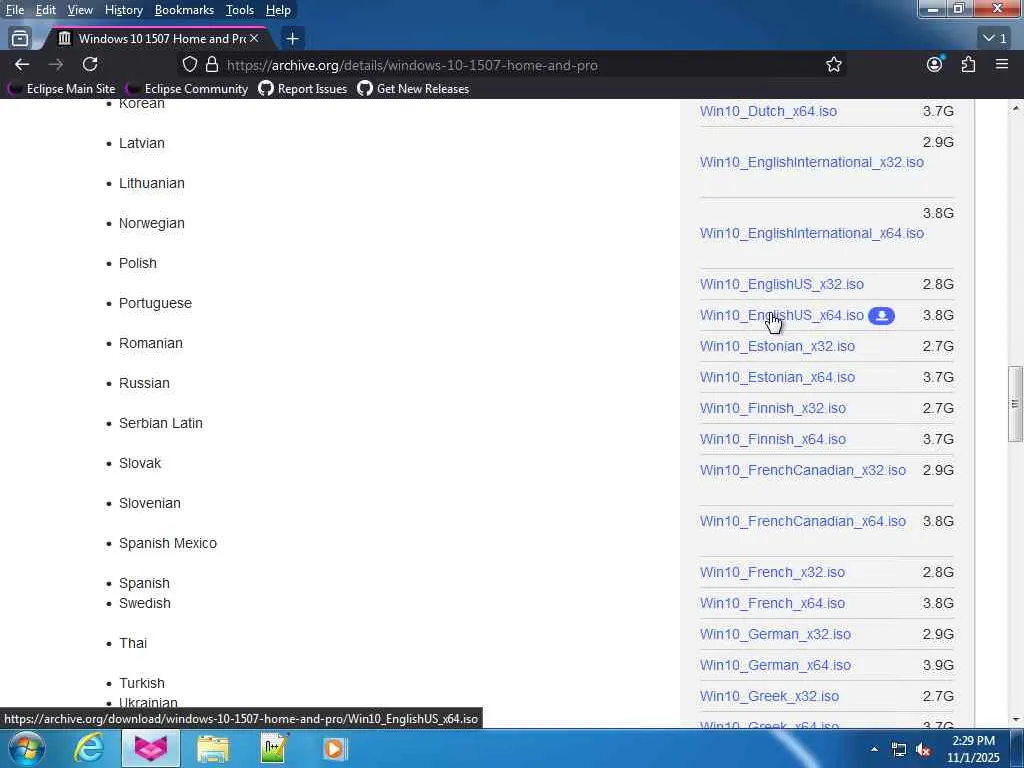Open Notepad++ from the taskbar
This screenshot has width=1024, height=768.
tap(274, 748)
